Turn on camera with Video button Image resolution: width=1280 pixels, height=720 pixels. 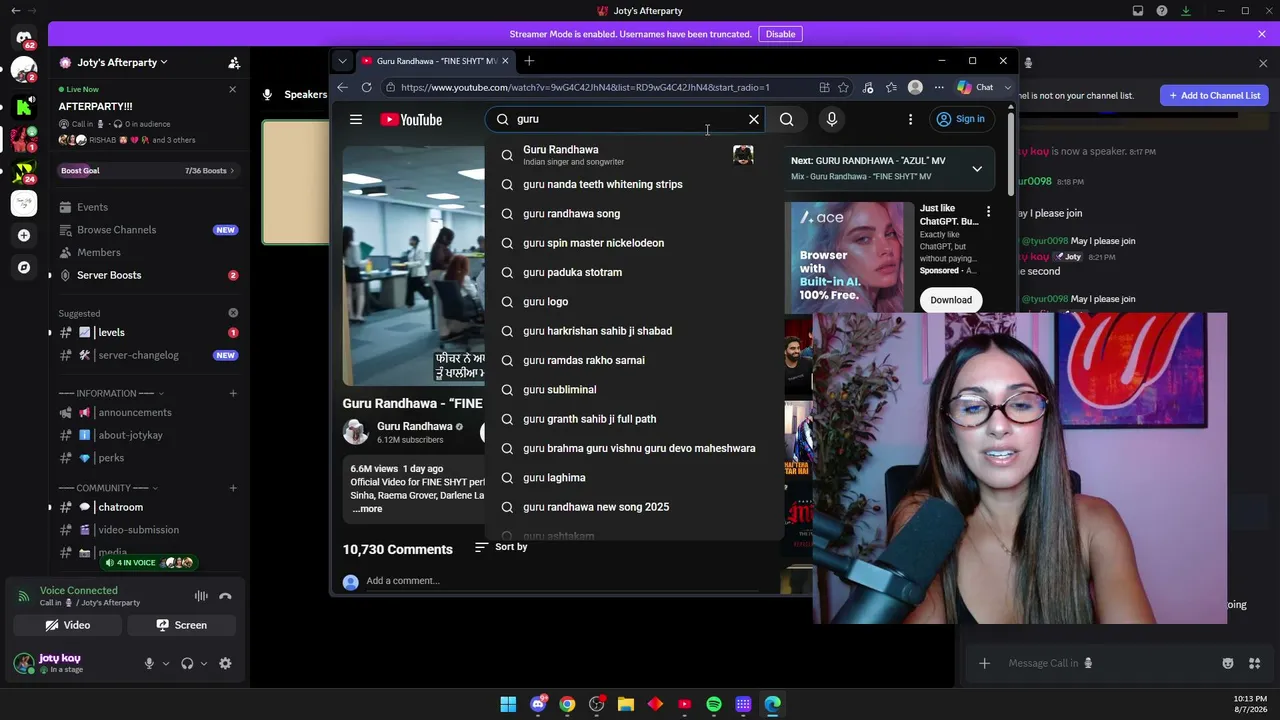click(x=68, y=625)
